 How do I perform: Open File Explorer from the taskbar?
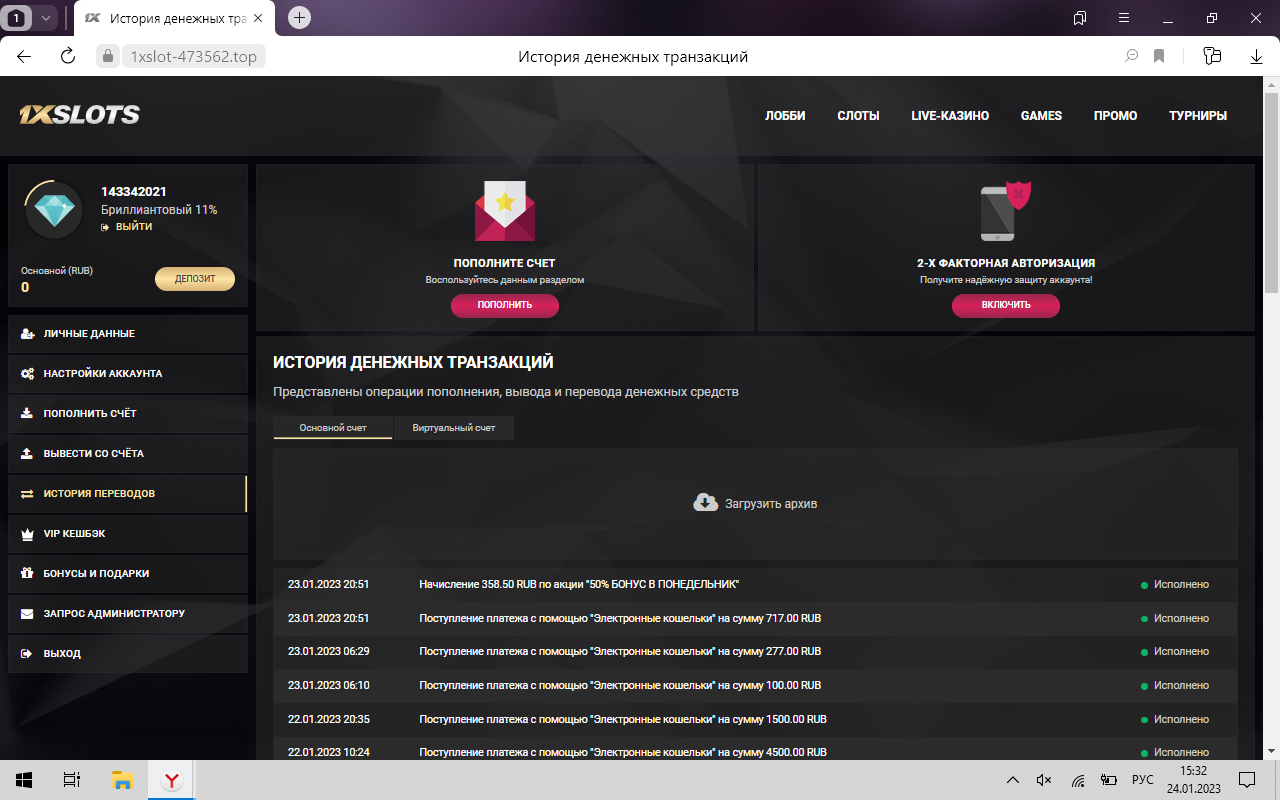[x=122, y=780]
